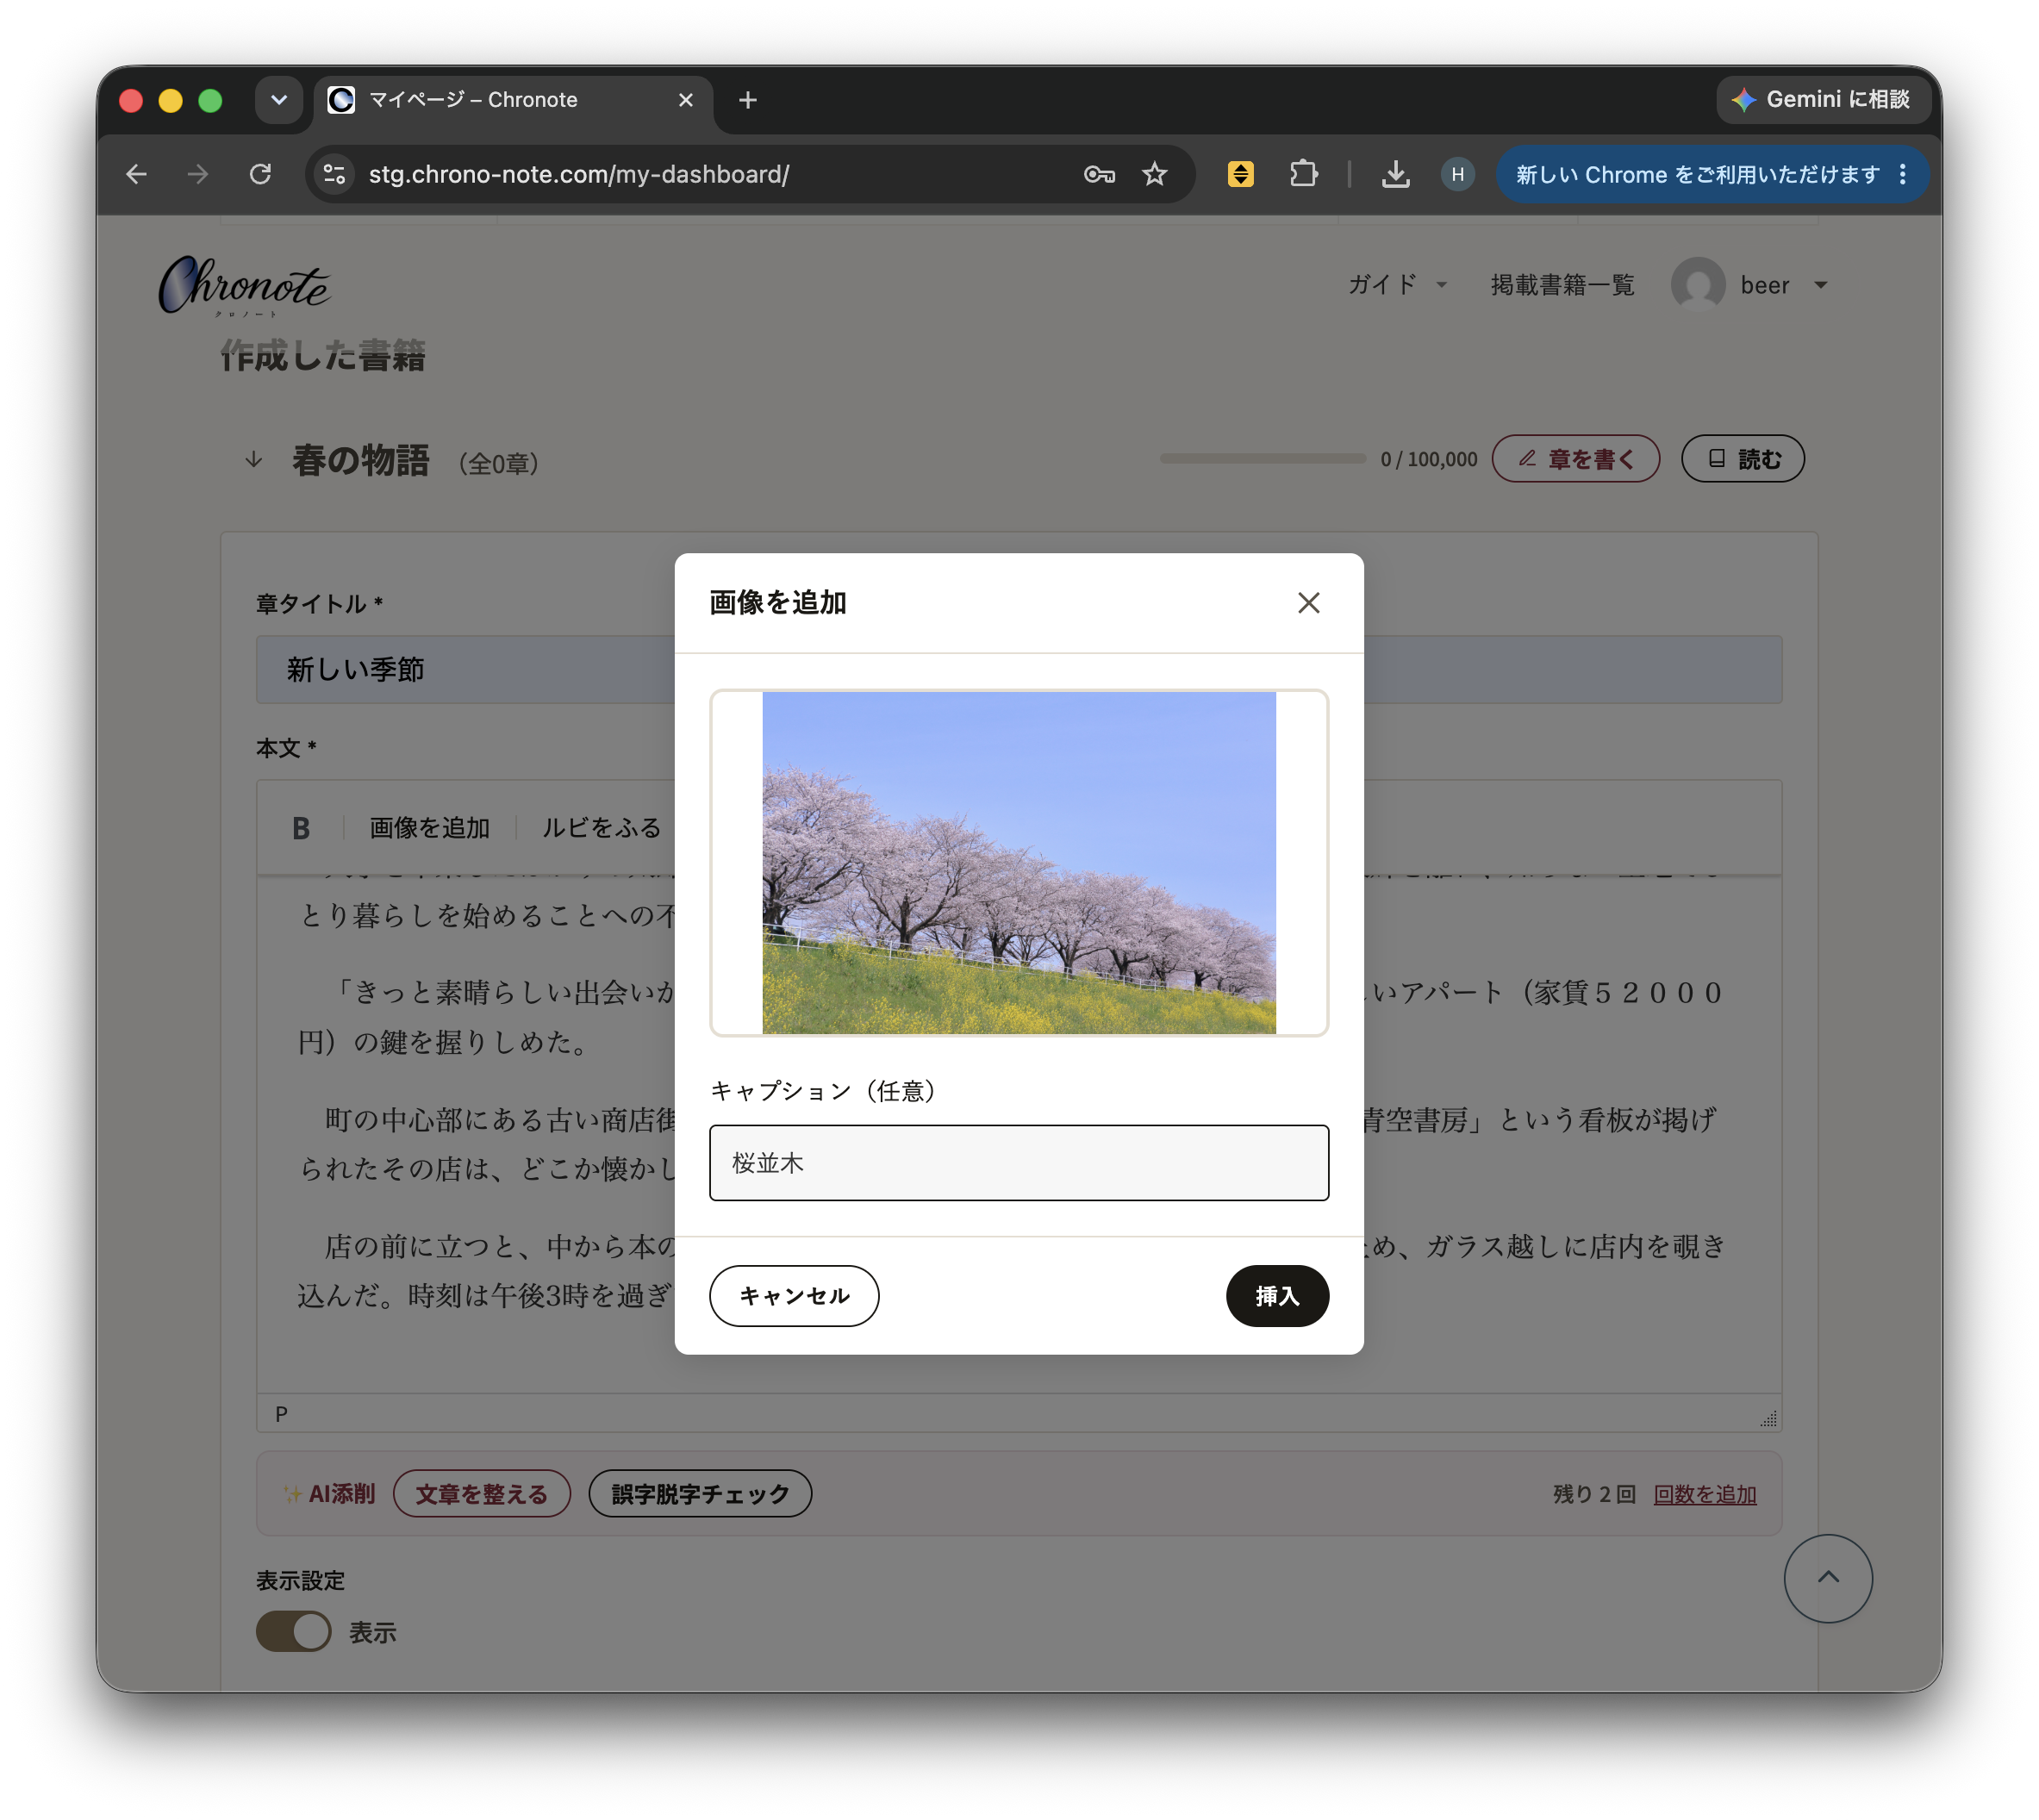The width and height of the screenshot is (2039, 1820).
Task: Click the 挿入 button
Action: (x=1277, y=1295)
